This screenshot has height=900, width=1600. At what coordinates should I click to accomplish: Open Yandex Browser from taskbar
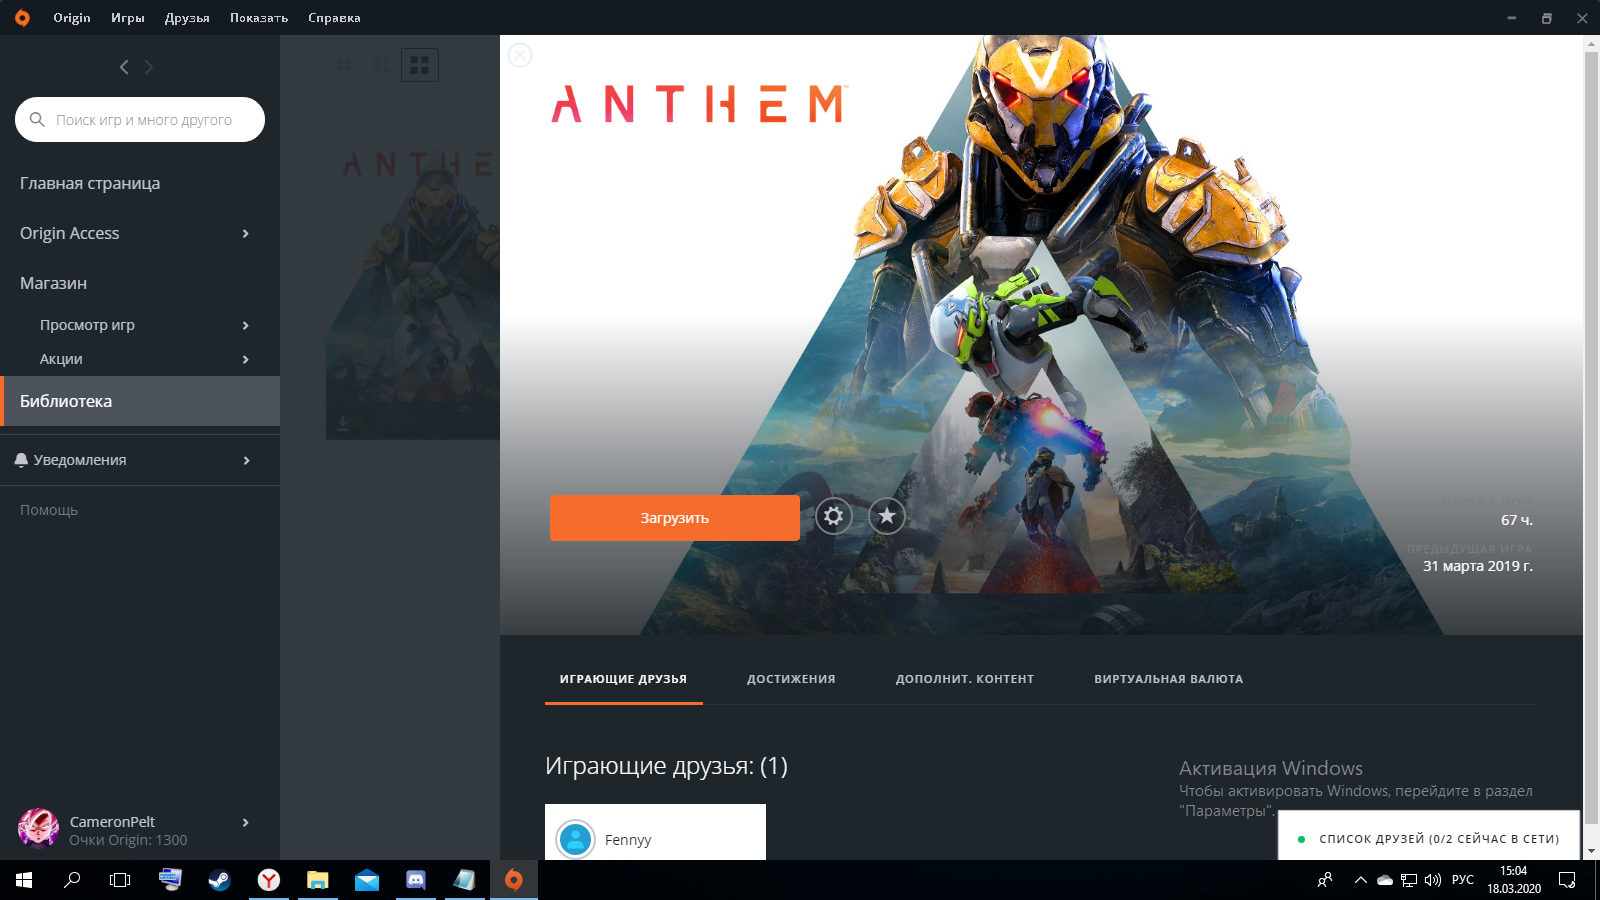click(268, 880)
